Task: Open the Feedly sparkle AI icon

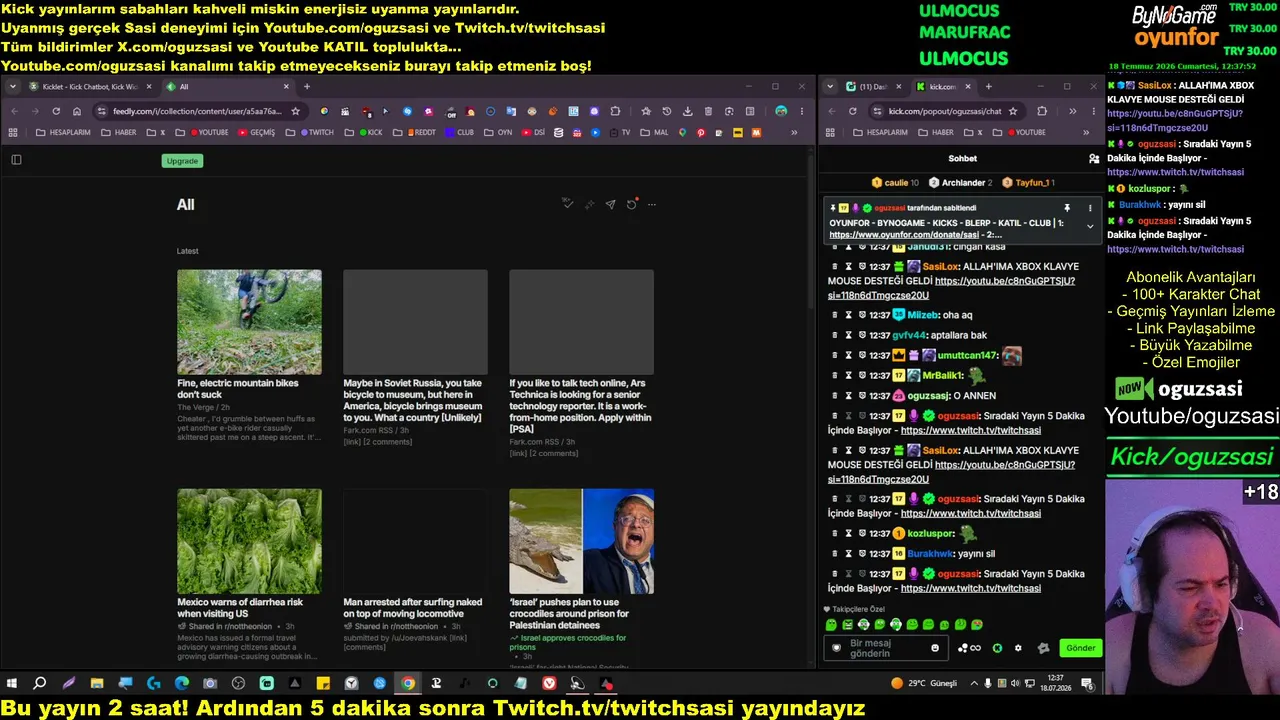Action: 589,204
